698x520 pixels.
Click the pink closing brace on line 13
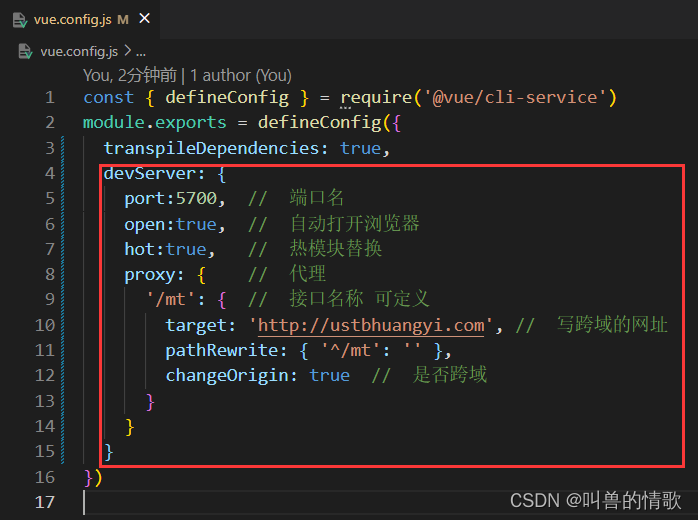150,402
